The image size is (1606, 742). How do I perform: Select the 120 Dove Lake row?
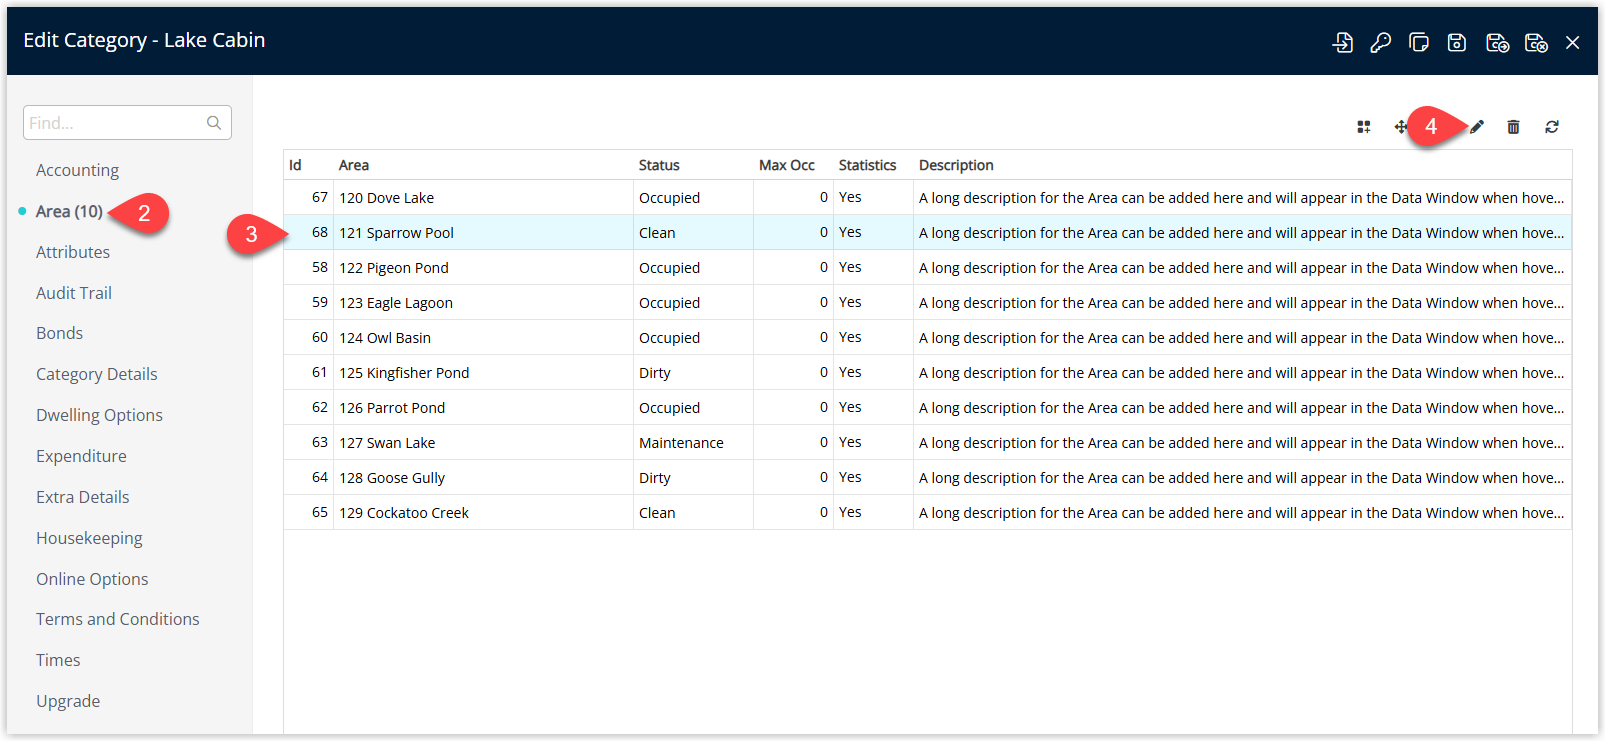(x=927, y=198)
